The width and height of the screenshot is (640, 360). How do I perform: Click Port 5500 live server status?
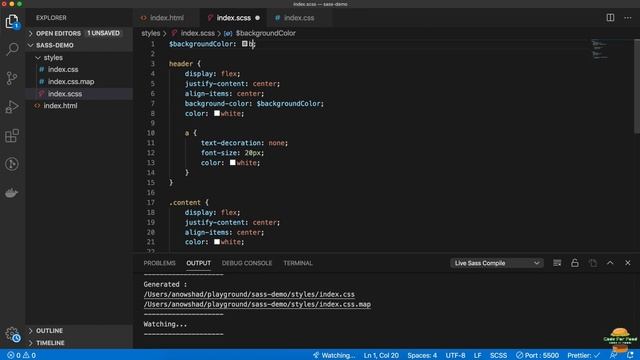click(x=537, y=356)
